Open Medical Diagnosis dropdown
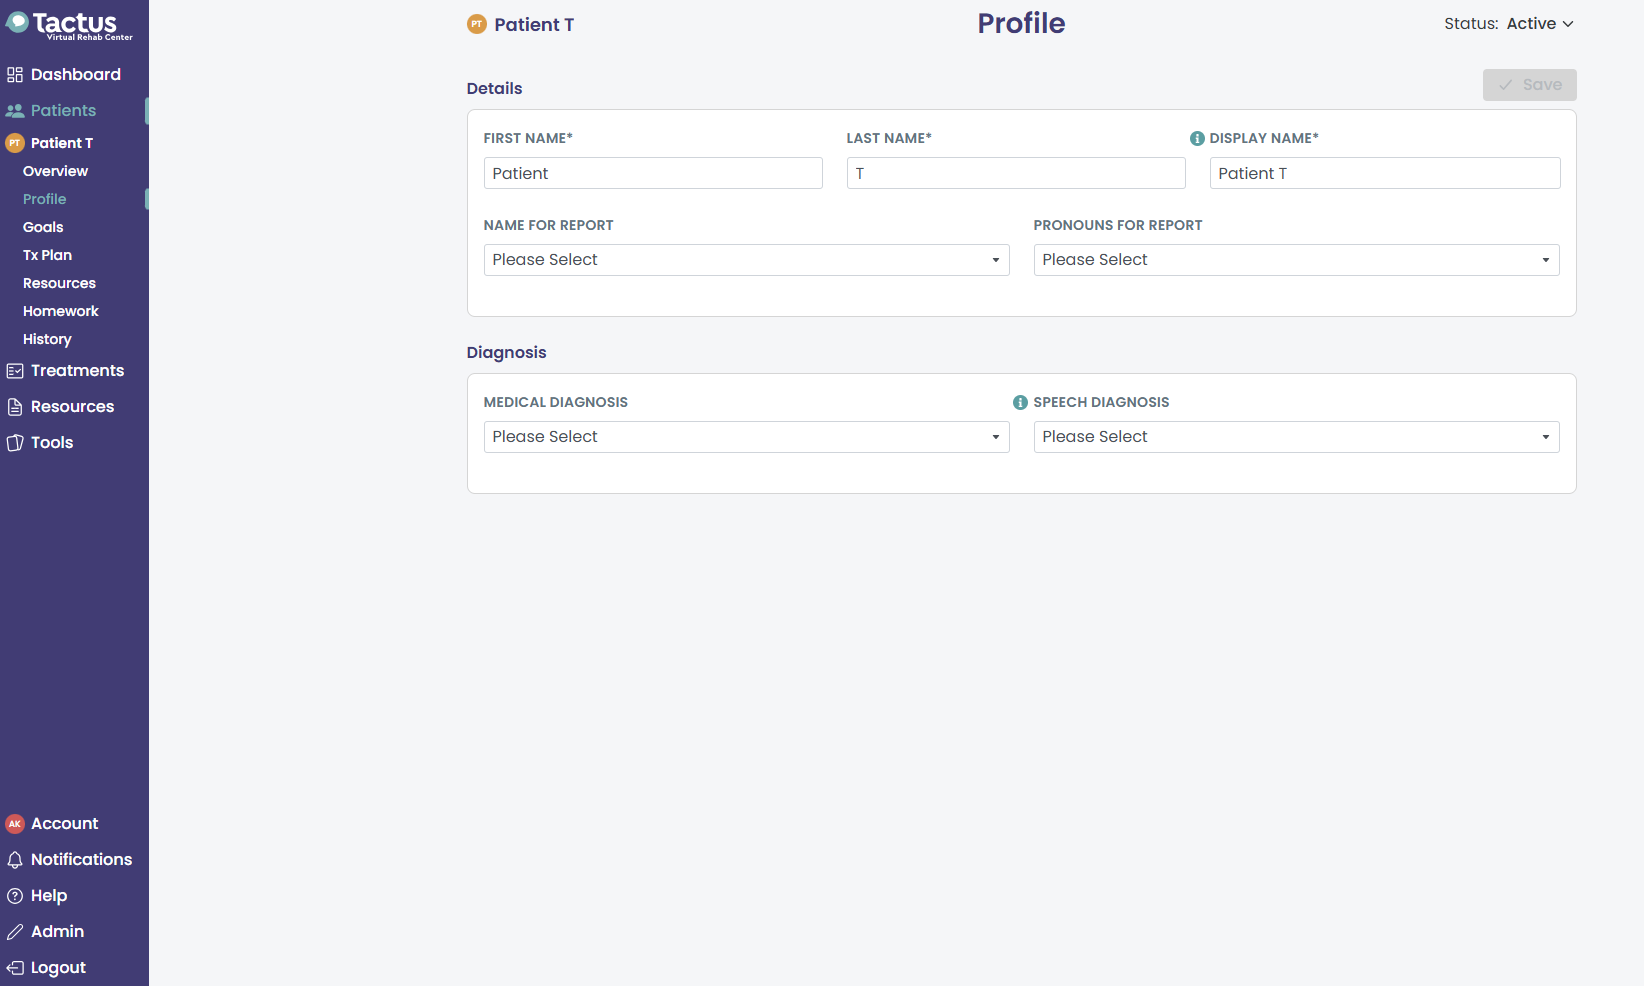This screenshot has width=1644, height=986. [746, 437]
